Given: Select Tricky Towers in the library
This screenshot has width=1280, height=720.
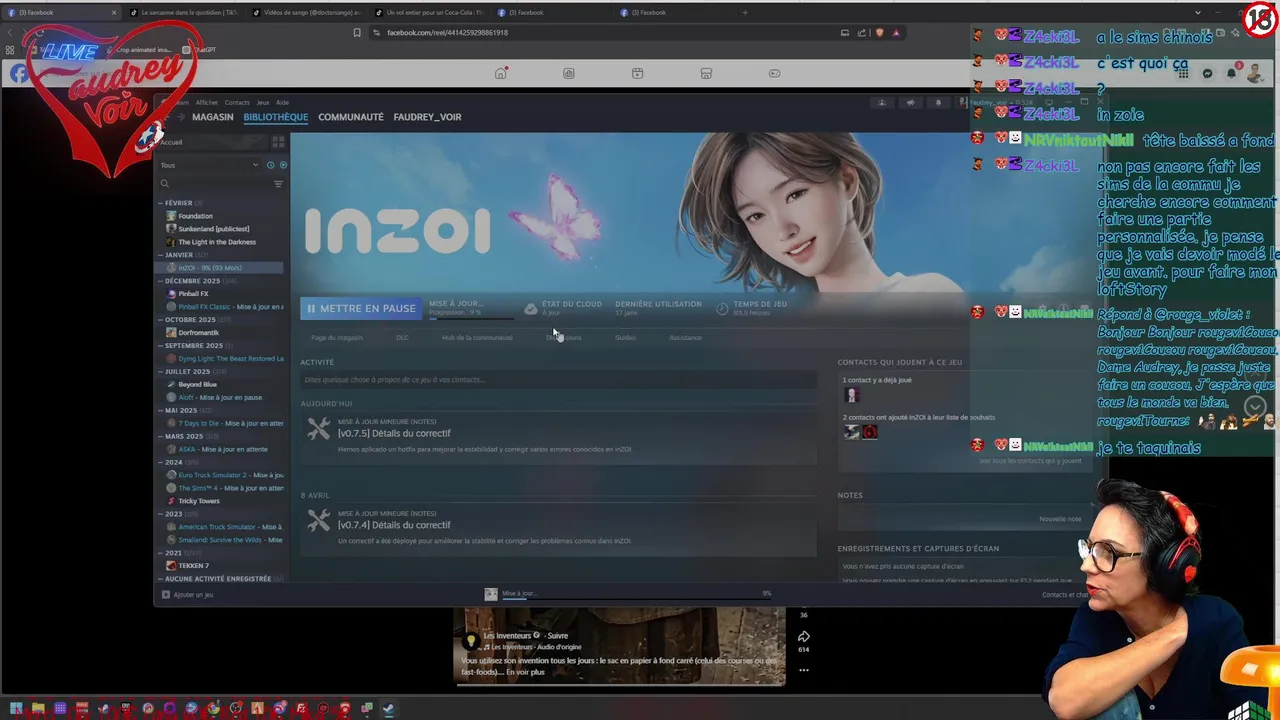Looking at the screenshot, I should point(198,501).
